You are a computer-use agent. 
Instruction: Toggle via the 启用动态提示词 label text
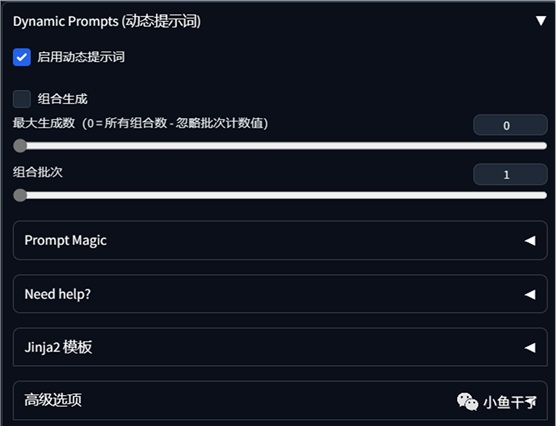81,57
